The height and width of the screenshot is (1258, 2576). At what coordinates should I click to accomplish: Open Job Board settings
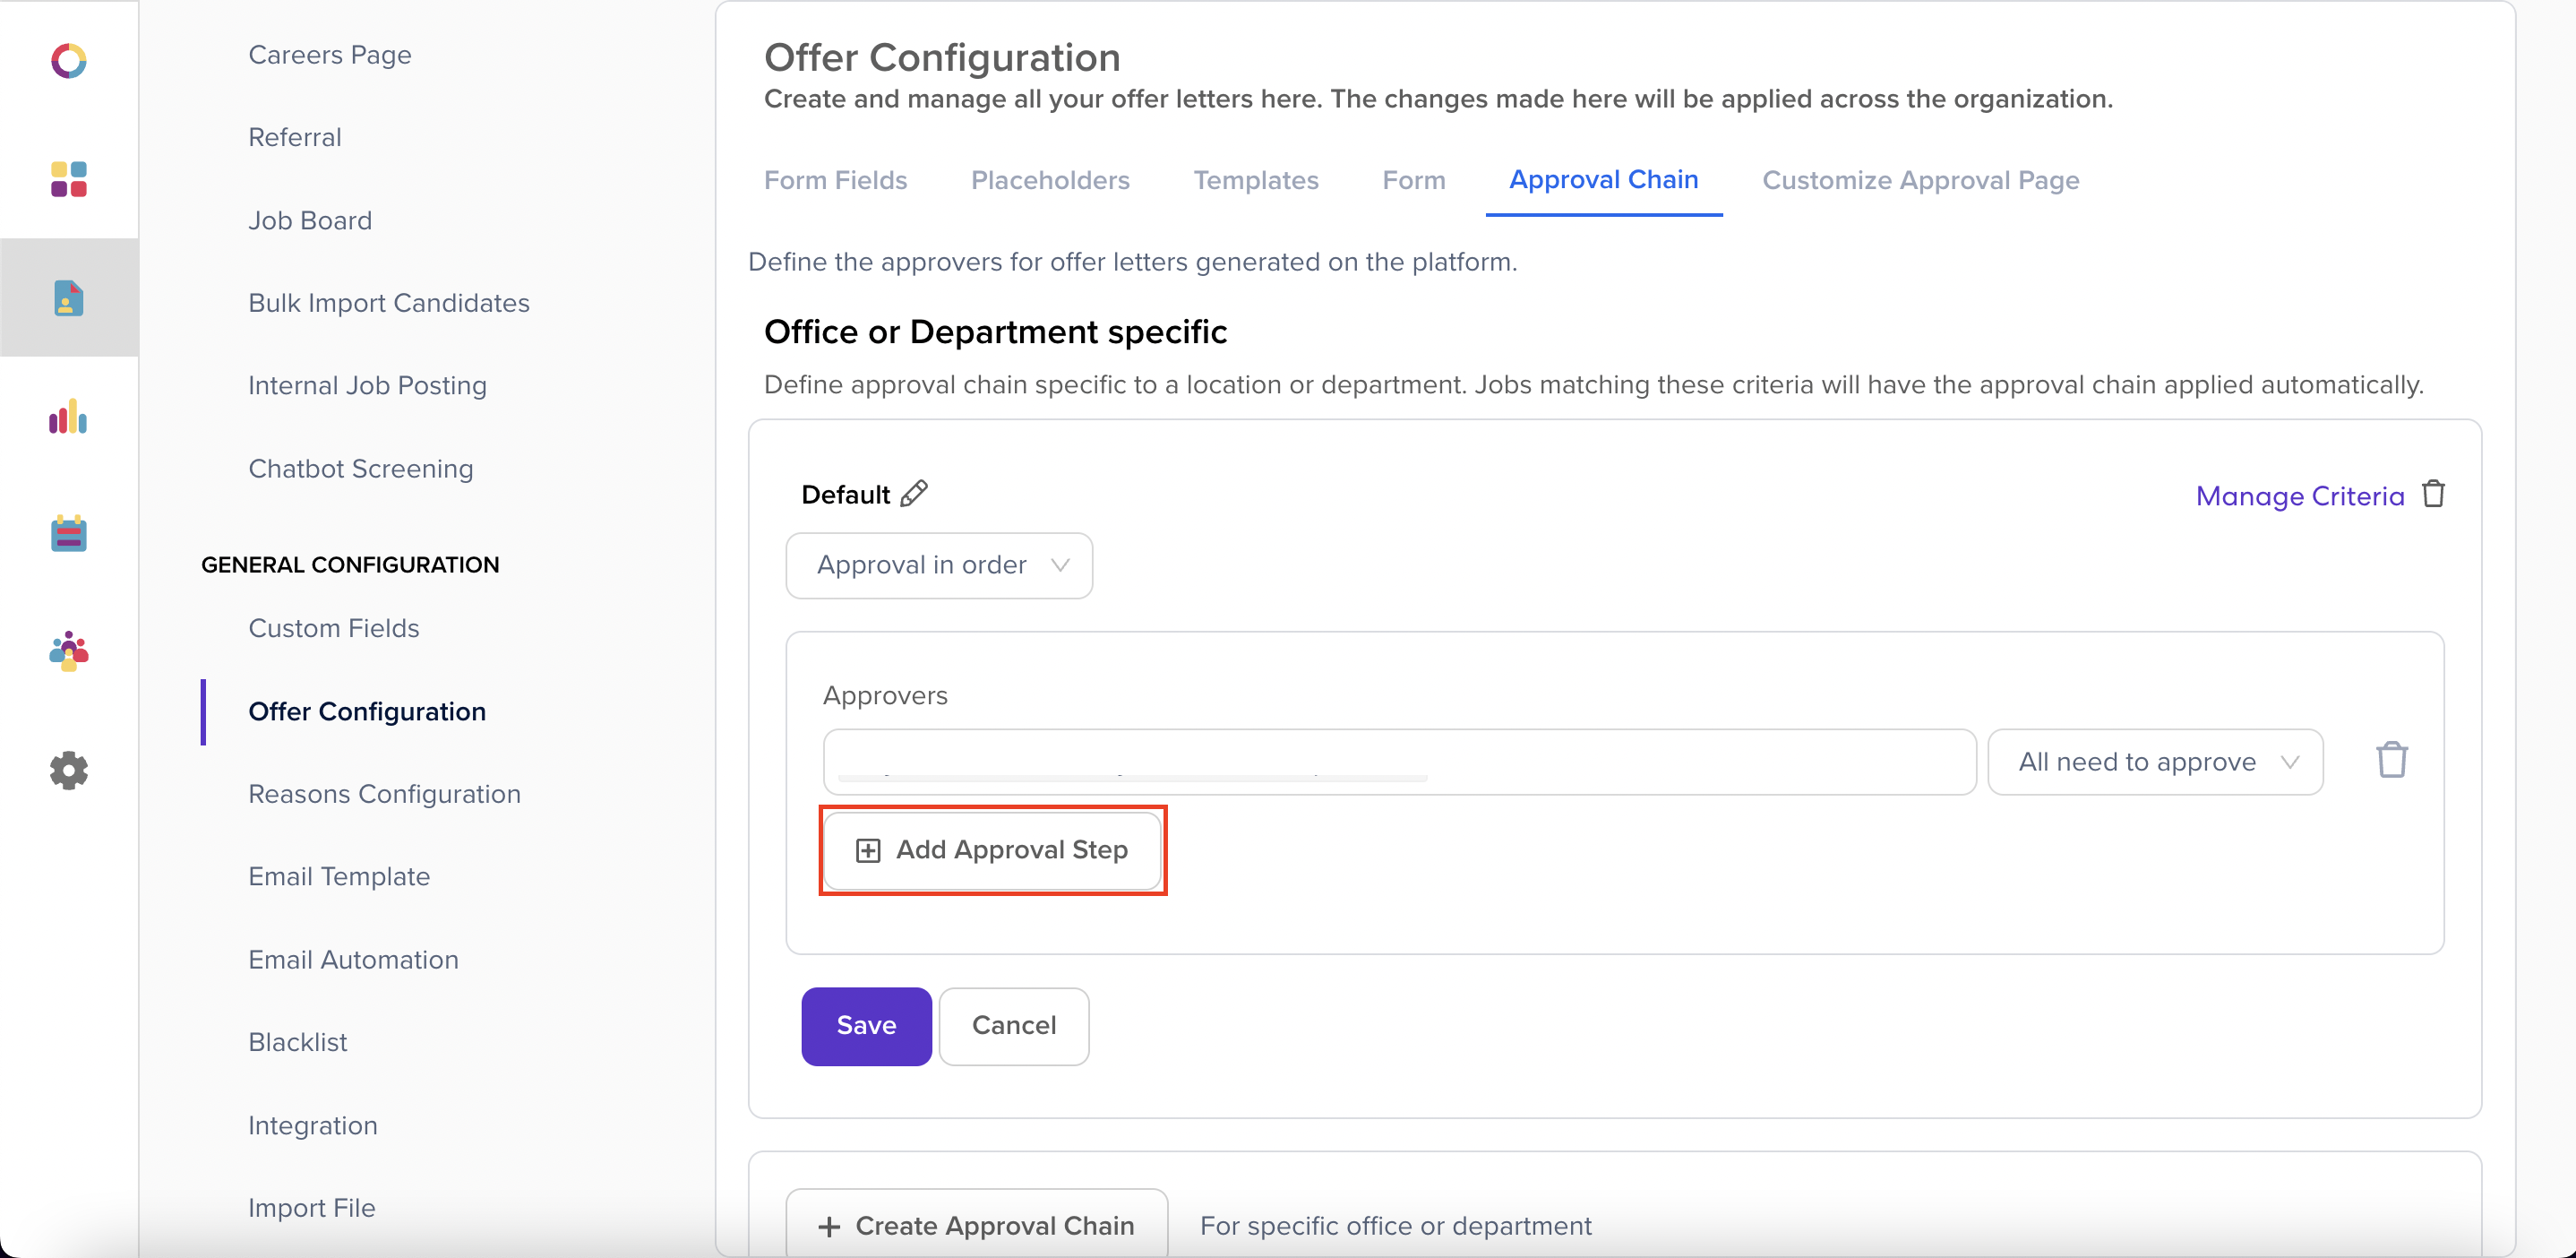[x=310, y=220]
